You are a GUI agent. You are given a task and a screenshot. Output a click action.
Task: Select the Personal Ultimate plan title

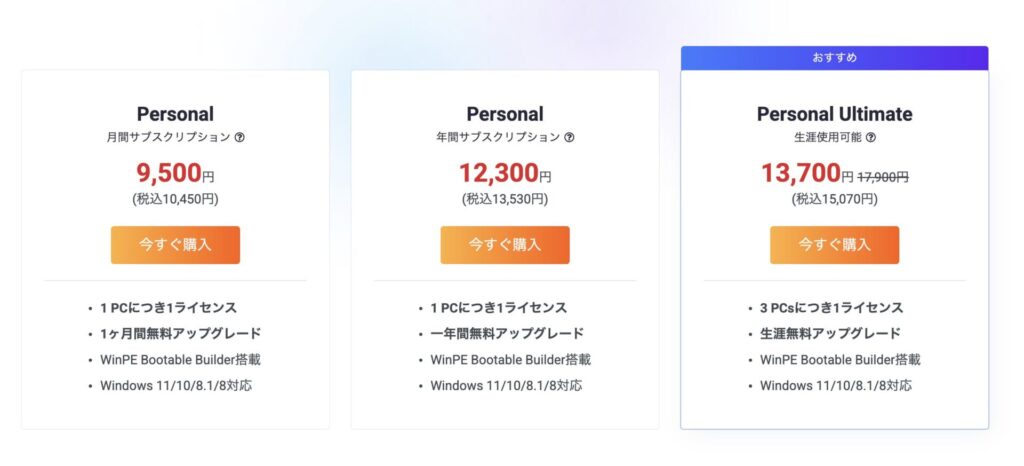point(834,114)
